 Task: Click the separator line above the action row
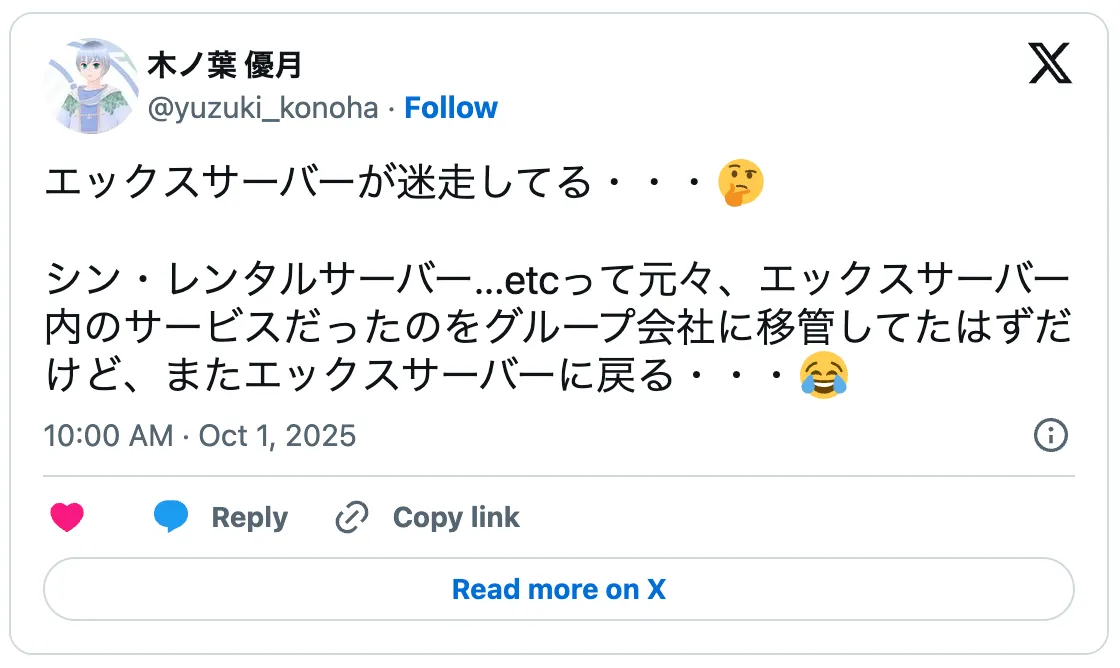pyautogui.click(x=560, y=471)
